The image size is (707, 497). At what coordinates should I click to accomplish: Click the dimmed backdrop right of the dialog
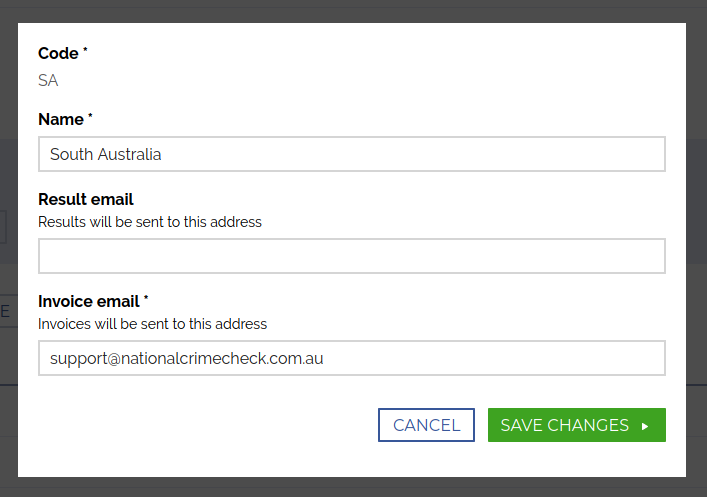(x=696, y=250)
